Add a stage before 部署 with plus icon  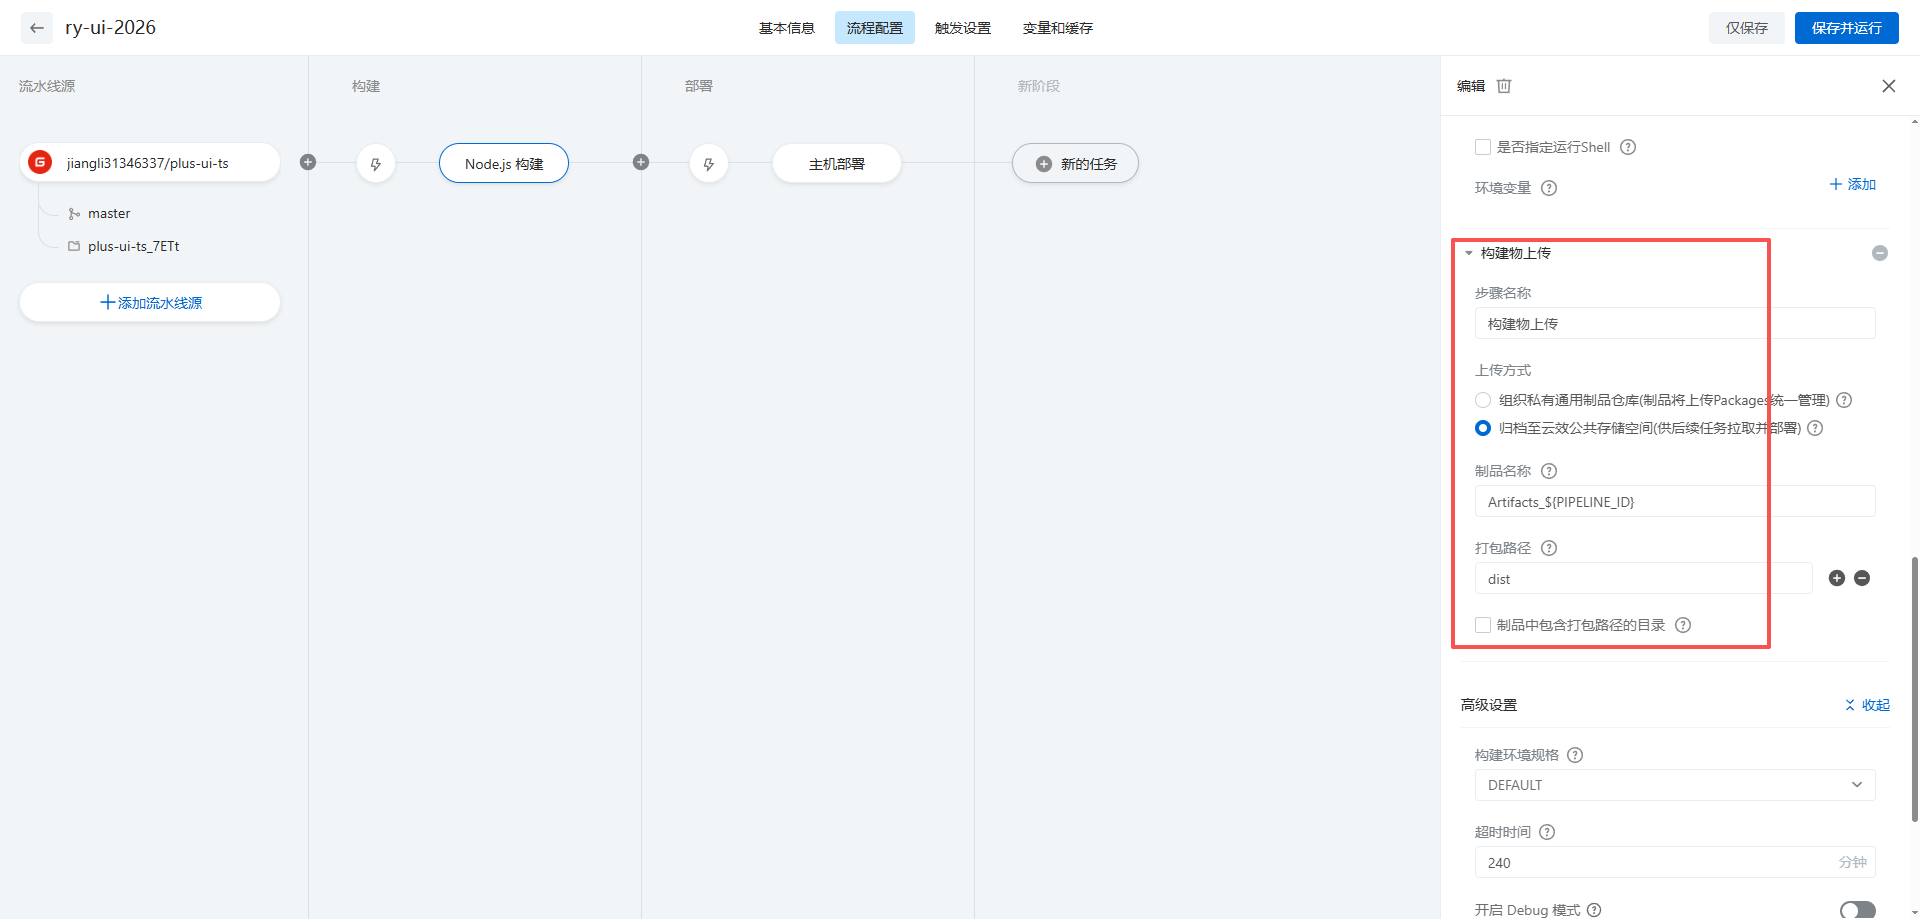click(x=641, y=162)
